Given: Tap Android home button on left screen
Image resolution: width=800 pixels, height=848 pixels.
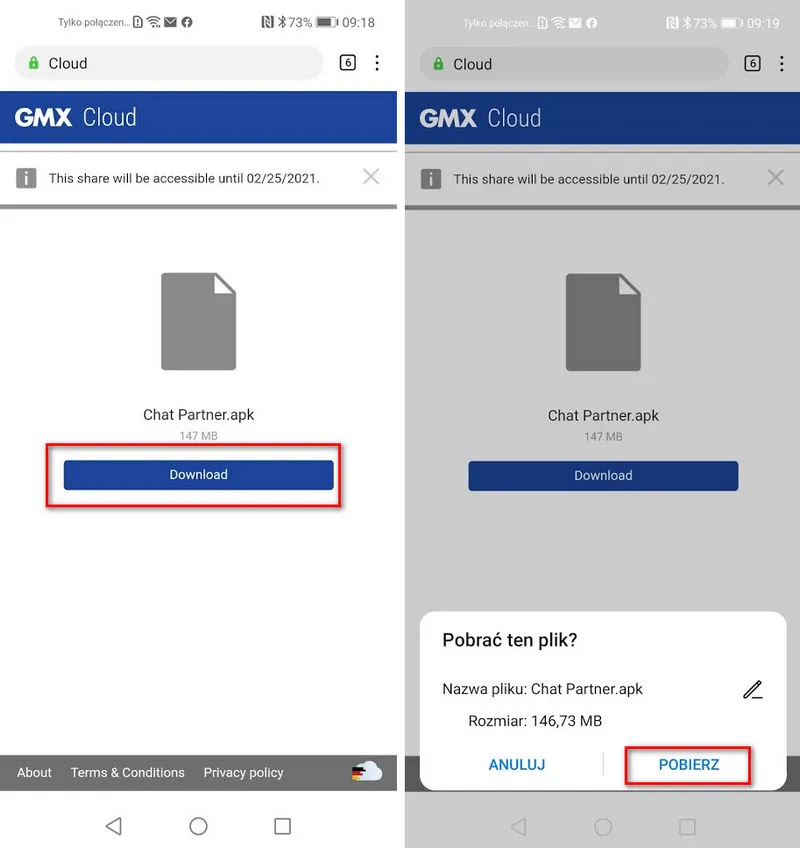Looking at the screenshot, I should pos(198,825).
